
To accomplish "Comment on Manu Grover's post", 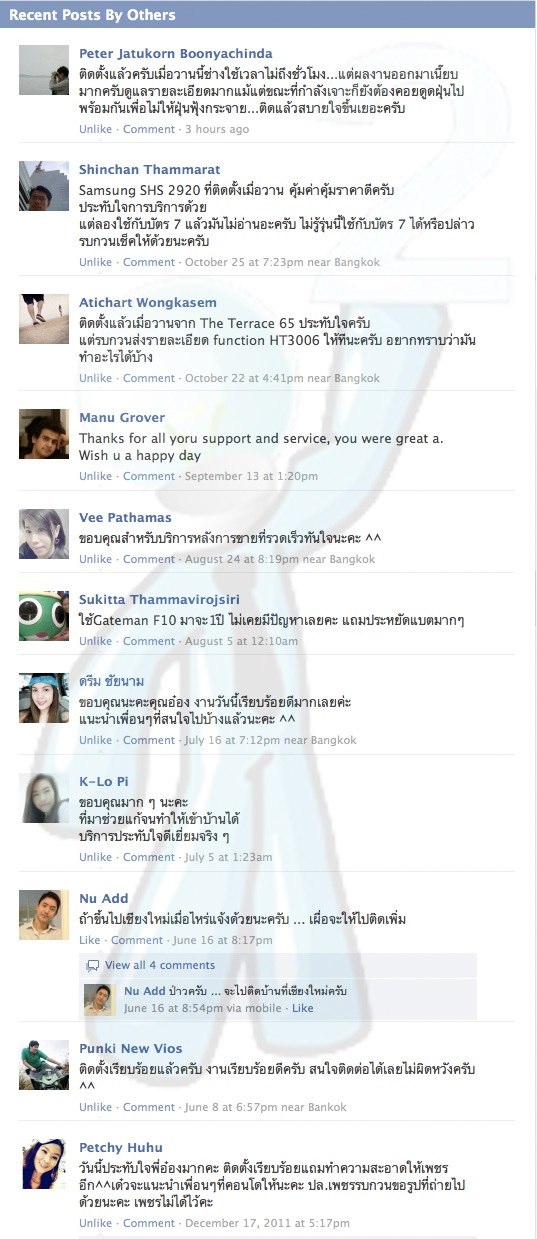I will click(x=149, y=477).
